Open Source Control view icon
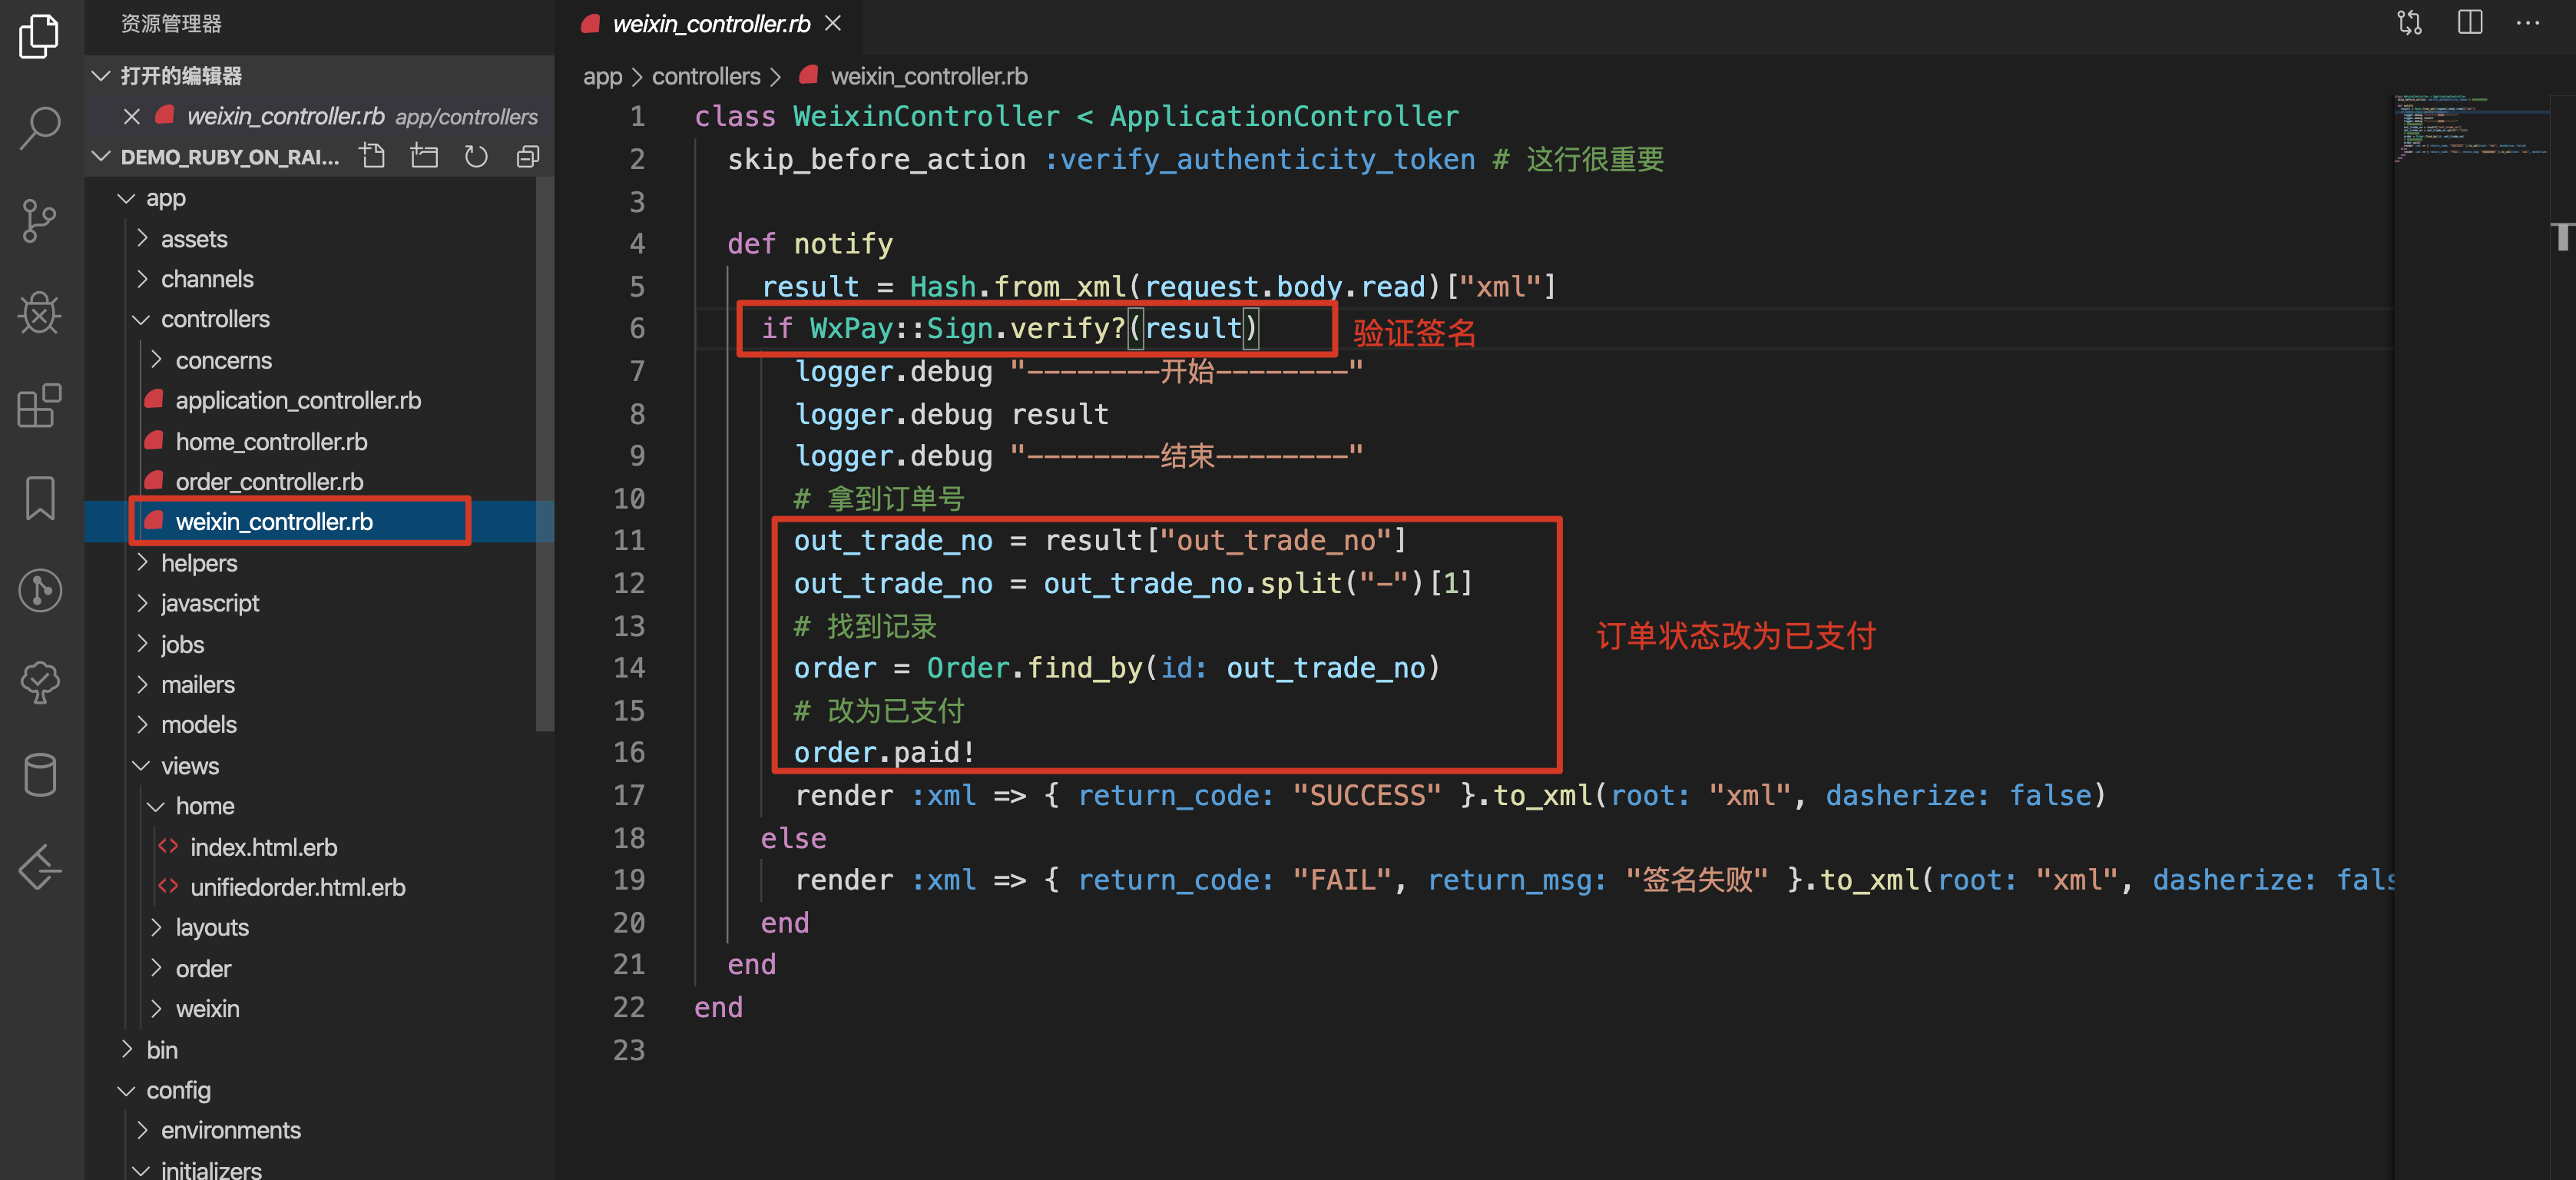 pos(40,220)
